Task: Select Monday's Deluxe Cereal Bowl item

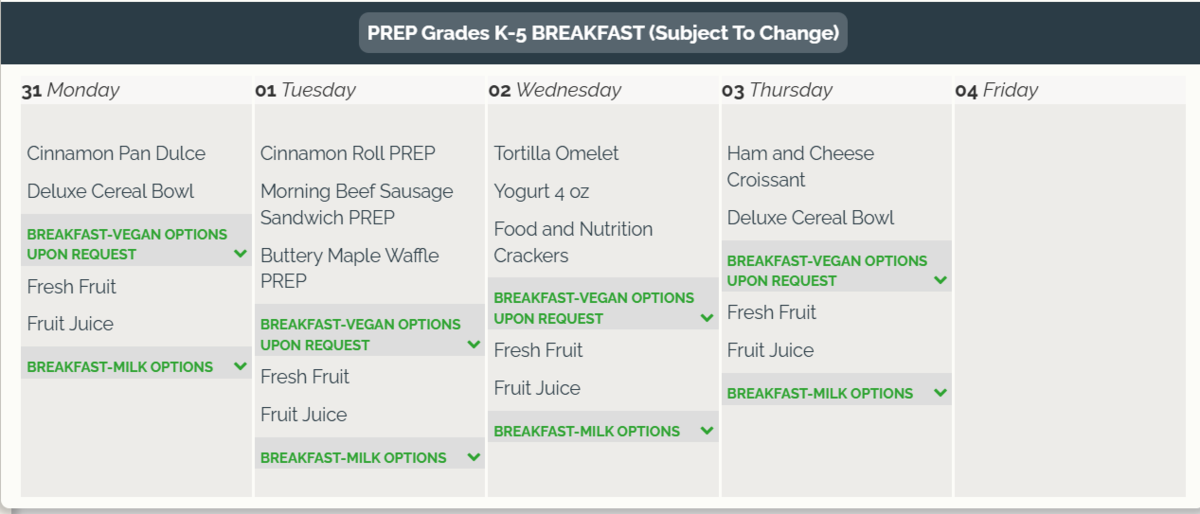Action: click(110, 191)
